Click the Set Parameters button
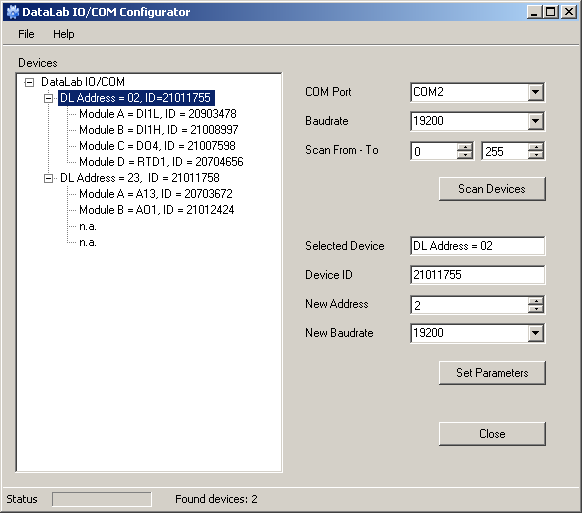 tap(492, 373)
